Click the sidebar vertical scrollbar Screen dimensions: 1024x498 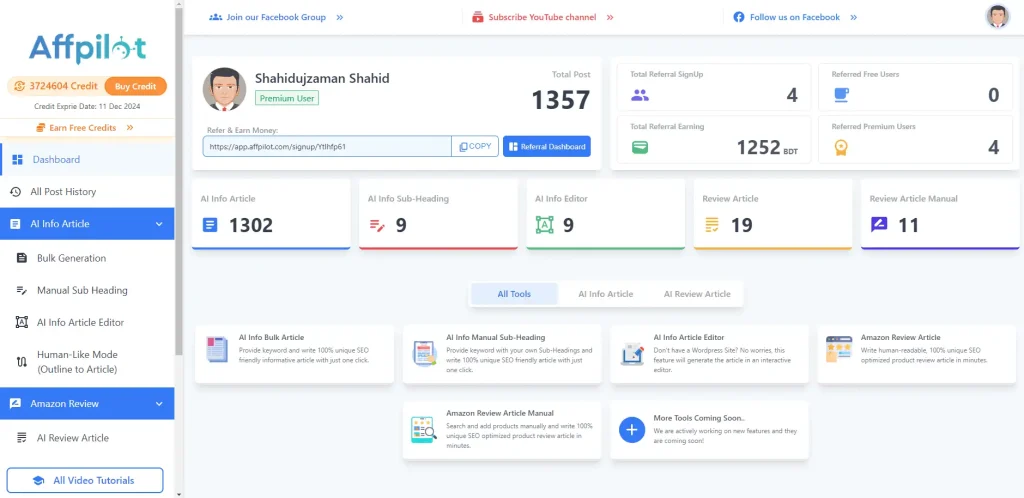[179, 183]
